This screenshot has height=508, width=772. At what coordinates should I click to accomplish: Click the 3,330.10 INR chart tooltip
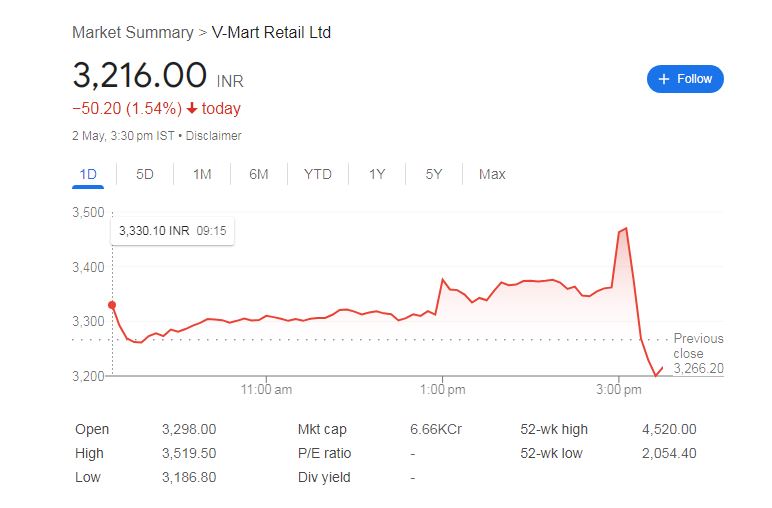coord(172,231)
